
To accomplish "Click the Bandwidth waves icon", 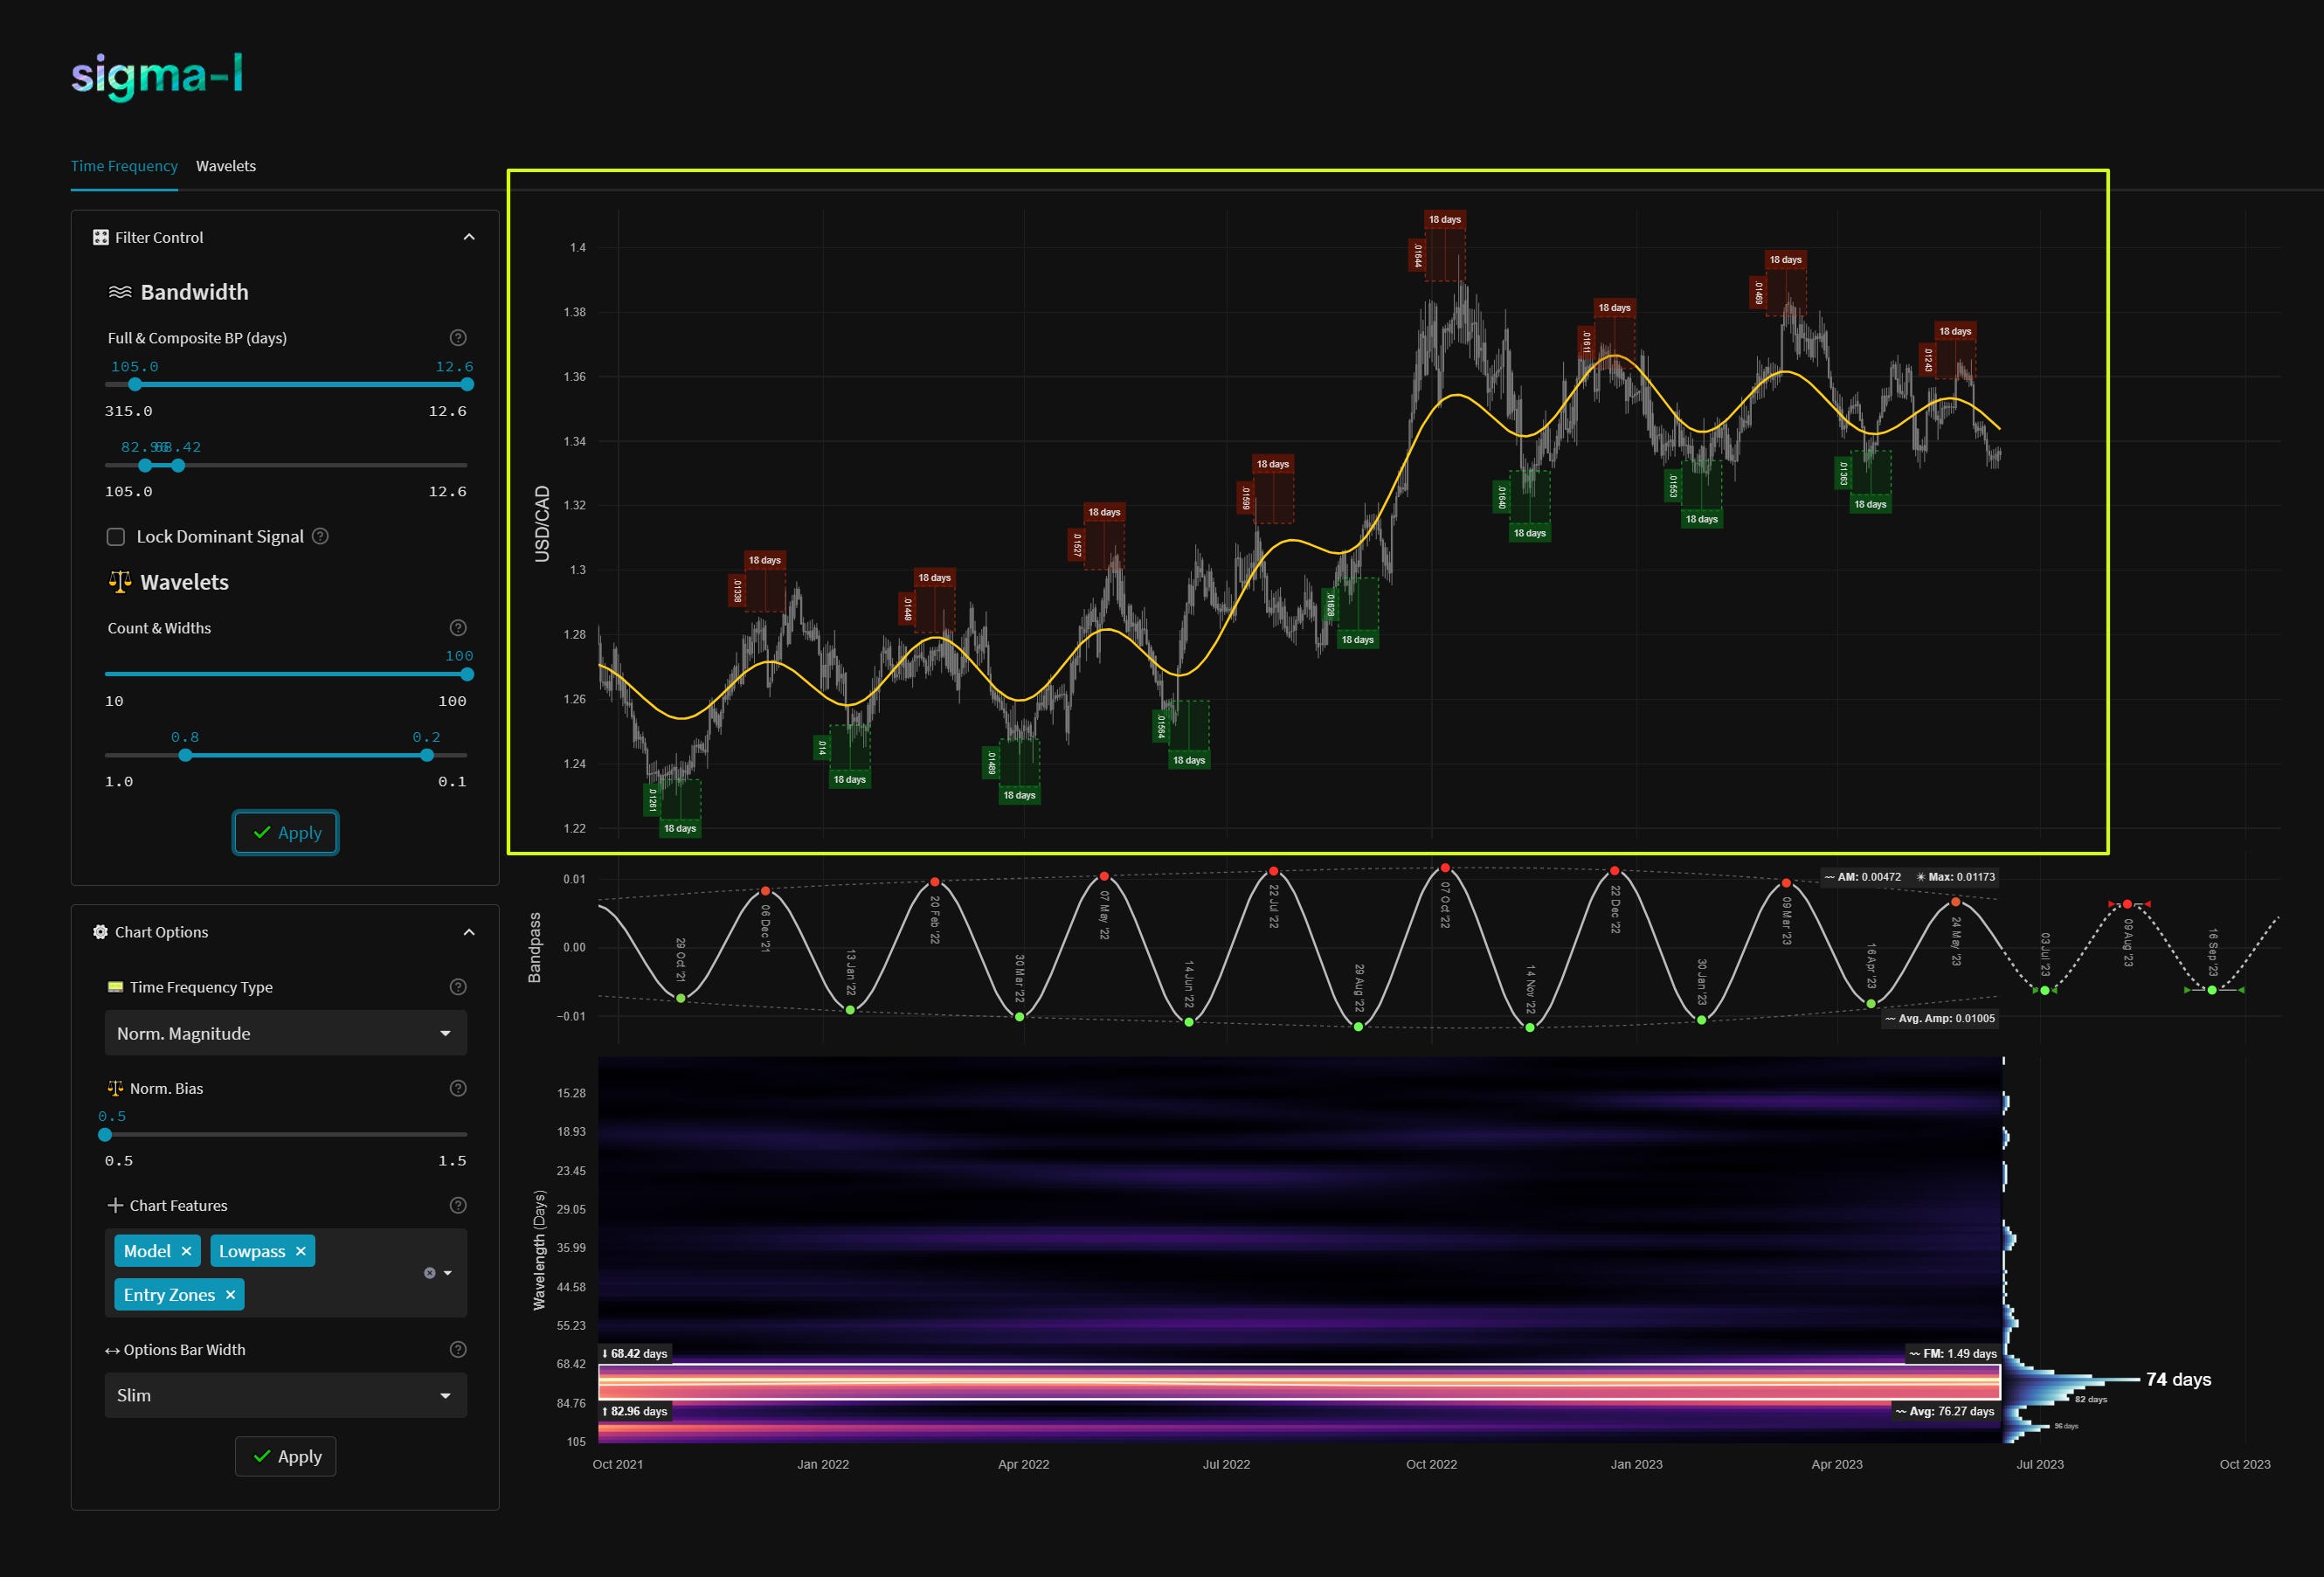I will tap(120, 291).
